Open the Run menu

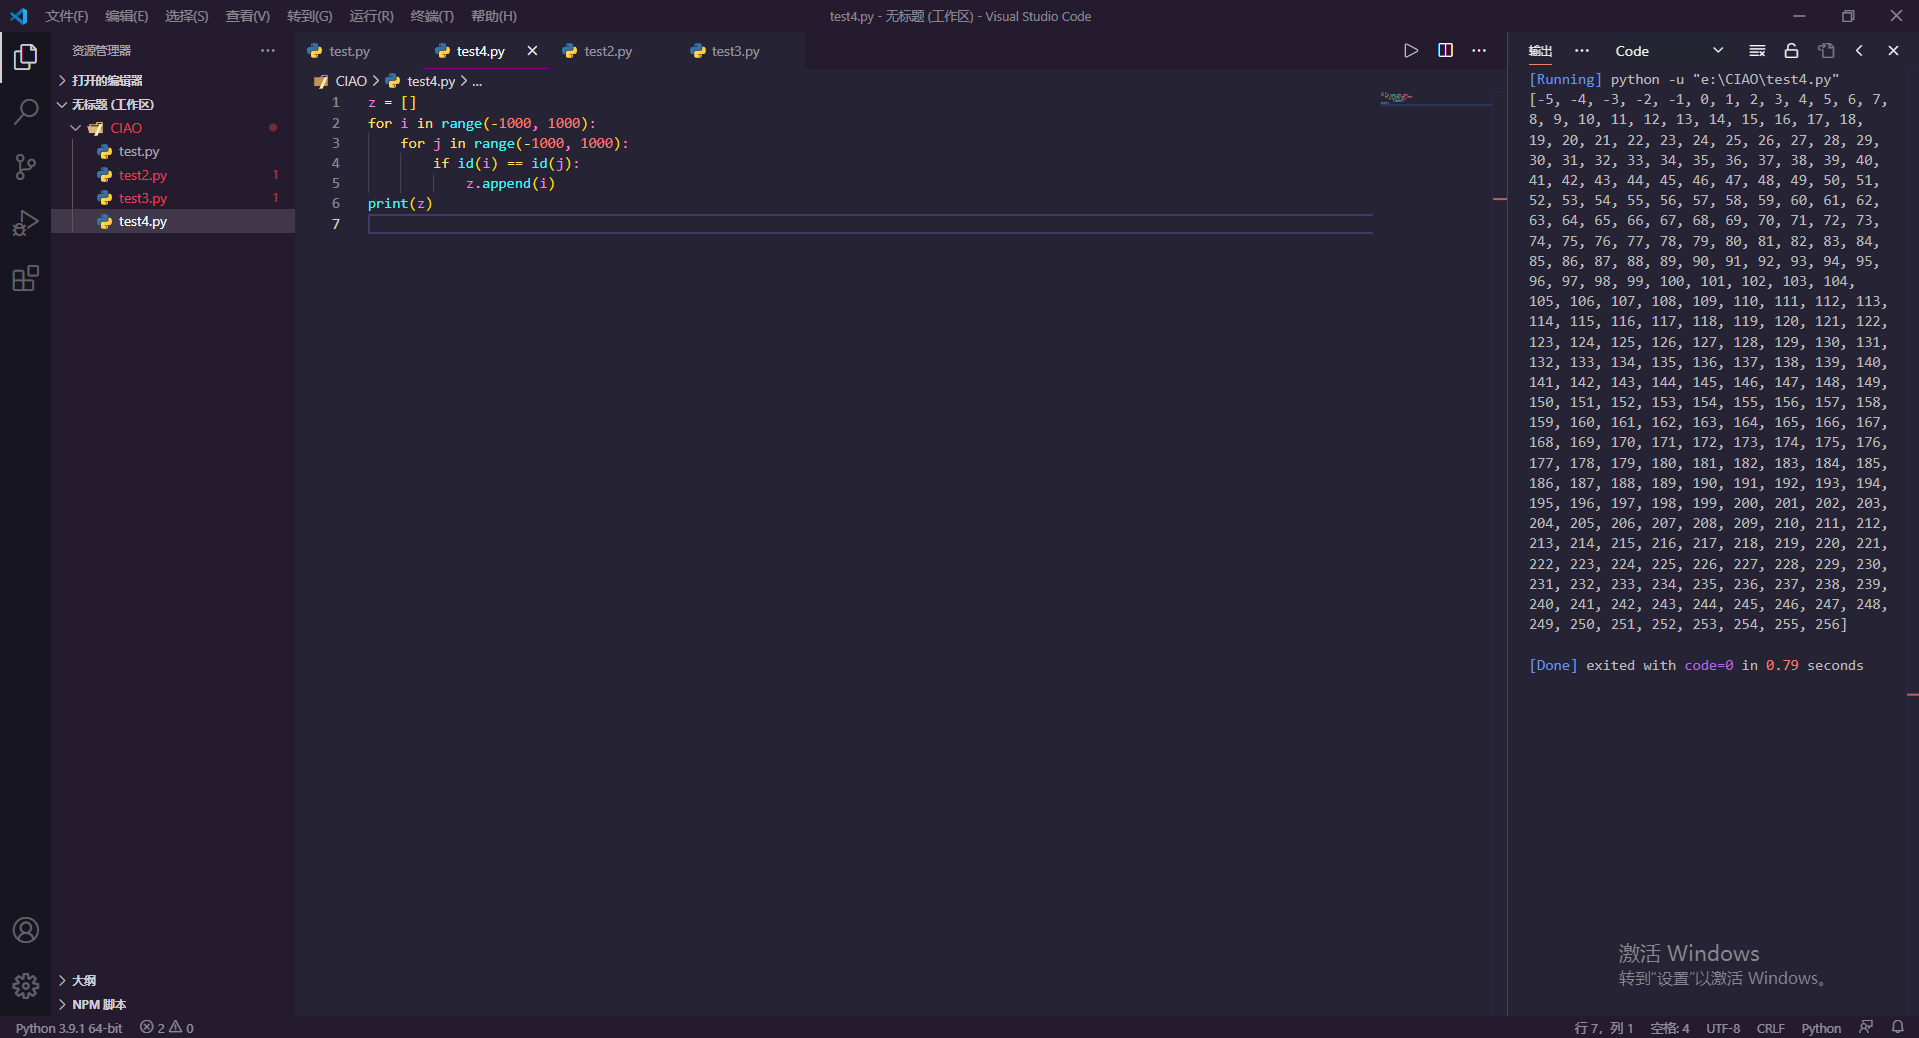pyautogui.click(x=371, y=16)
